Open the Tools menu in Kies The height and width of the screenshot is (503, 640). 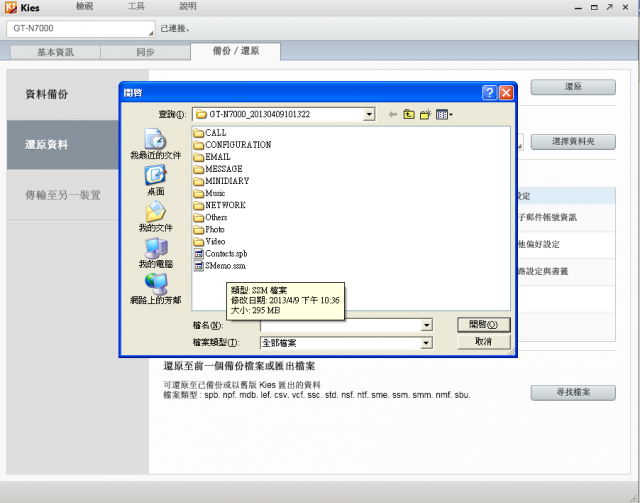(136, 6)
